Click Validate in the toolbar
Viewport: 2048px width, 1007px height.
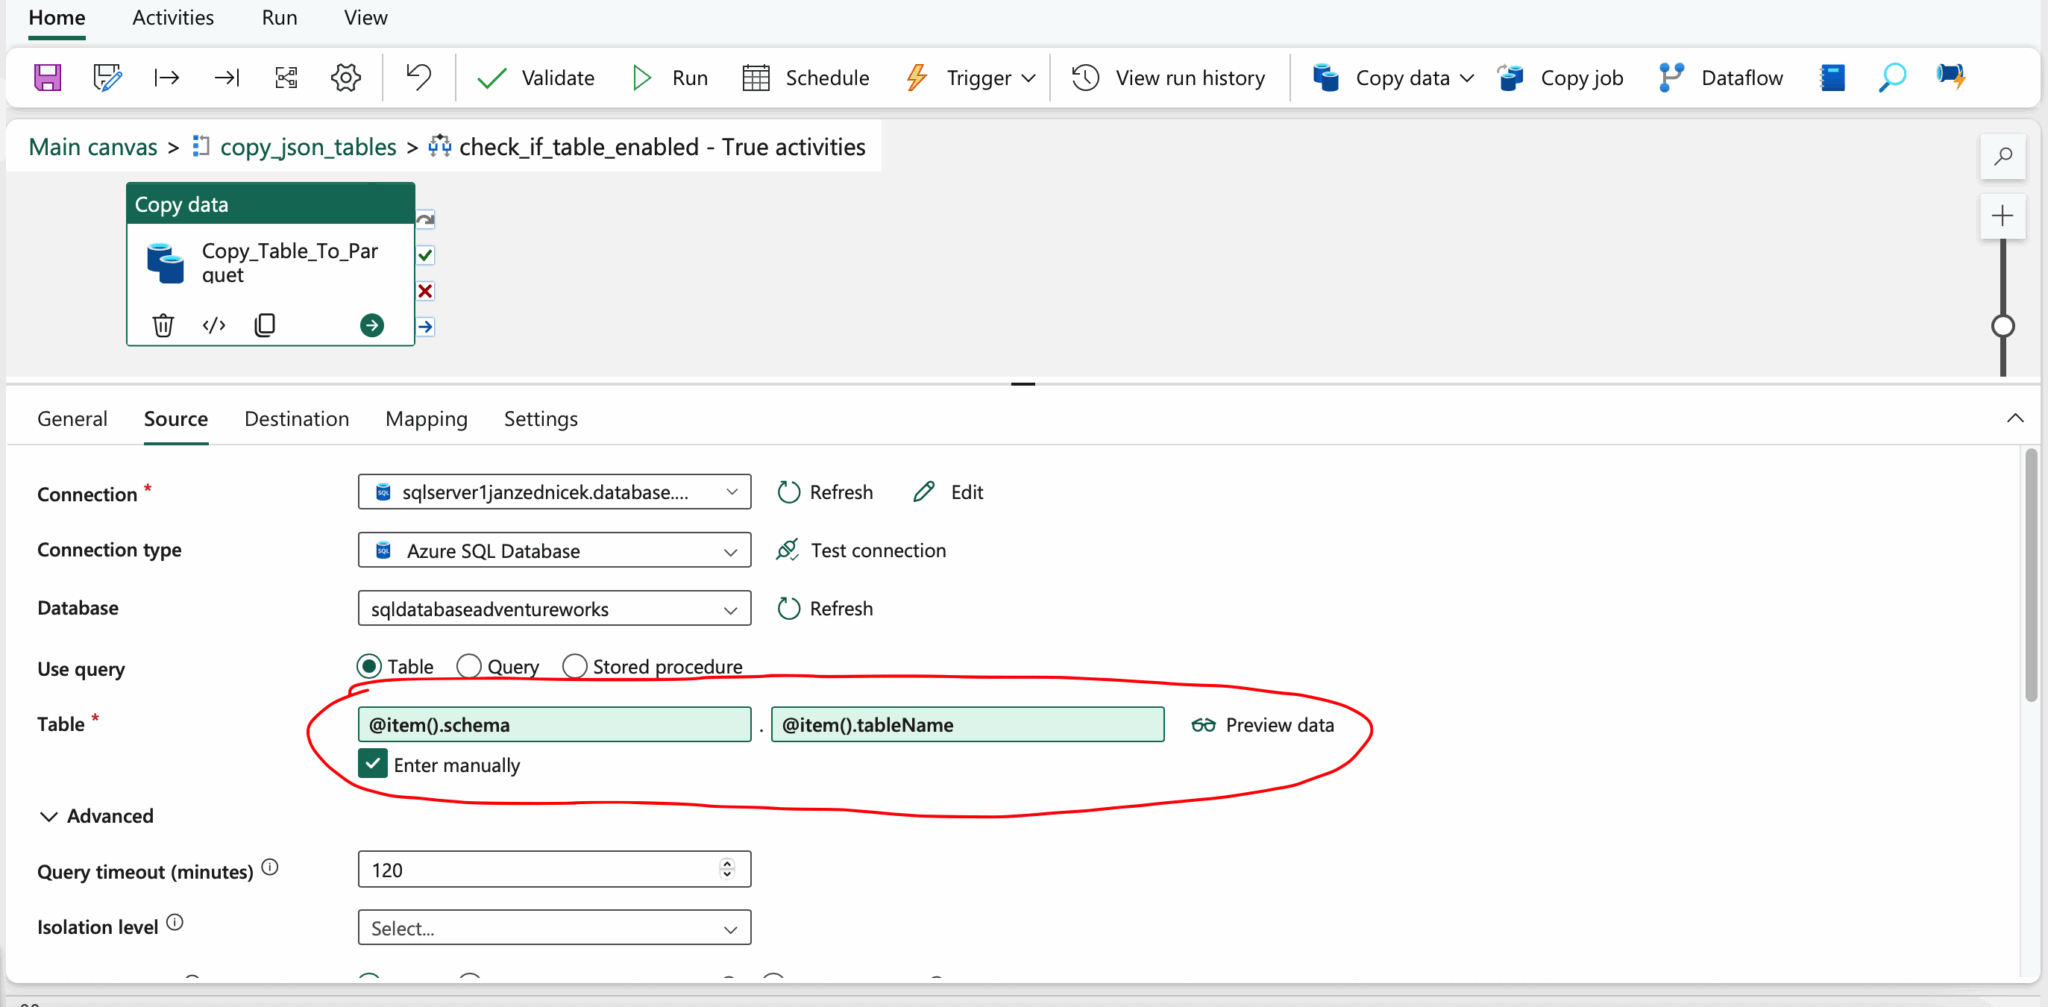click(536, 78)
